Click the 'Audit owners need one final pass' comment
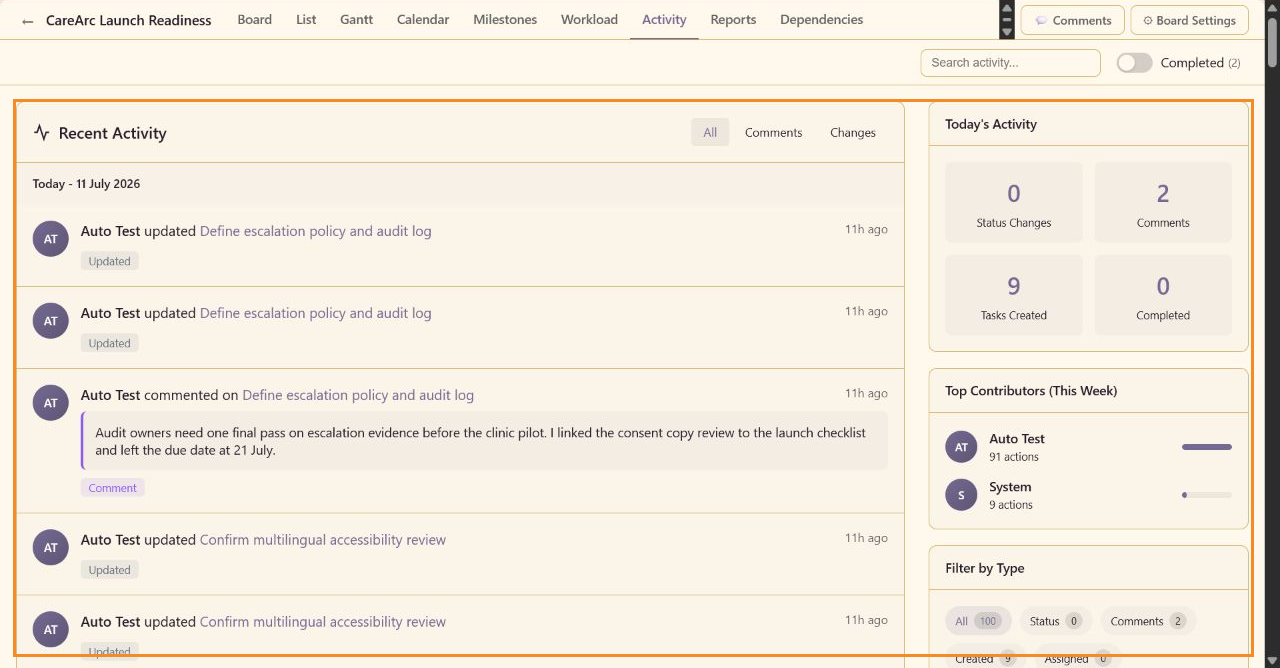The image size is (1280, 668). click(x=484, y=441)
